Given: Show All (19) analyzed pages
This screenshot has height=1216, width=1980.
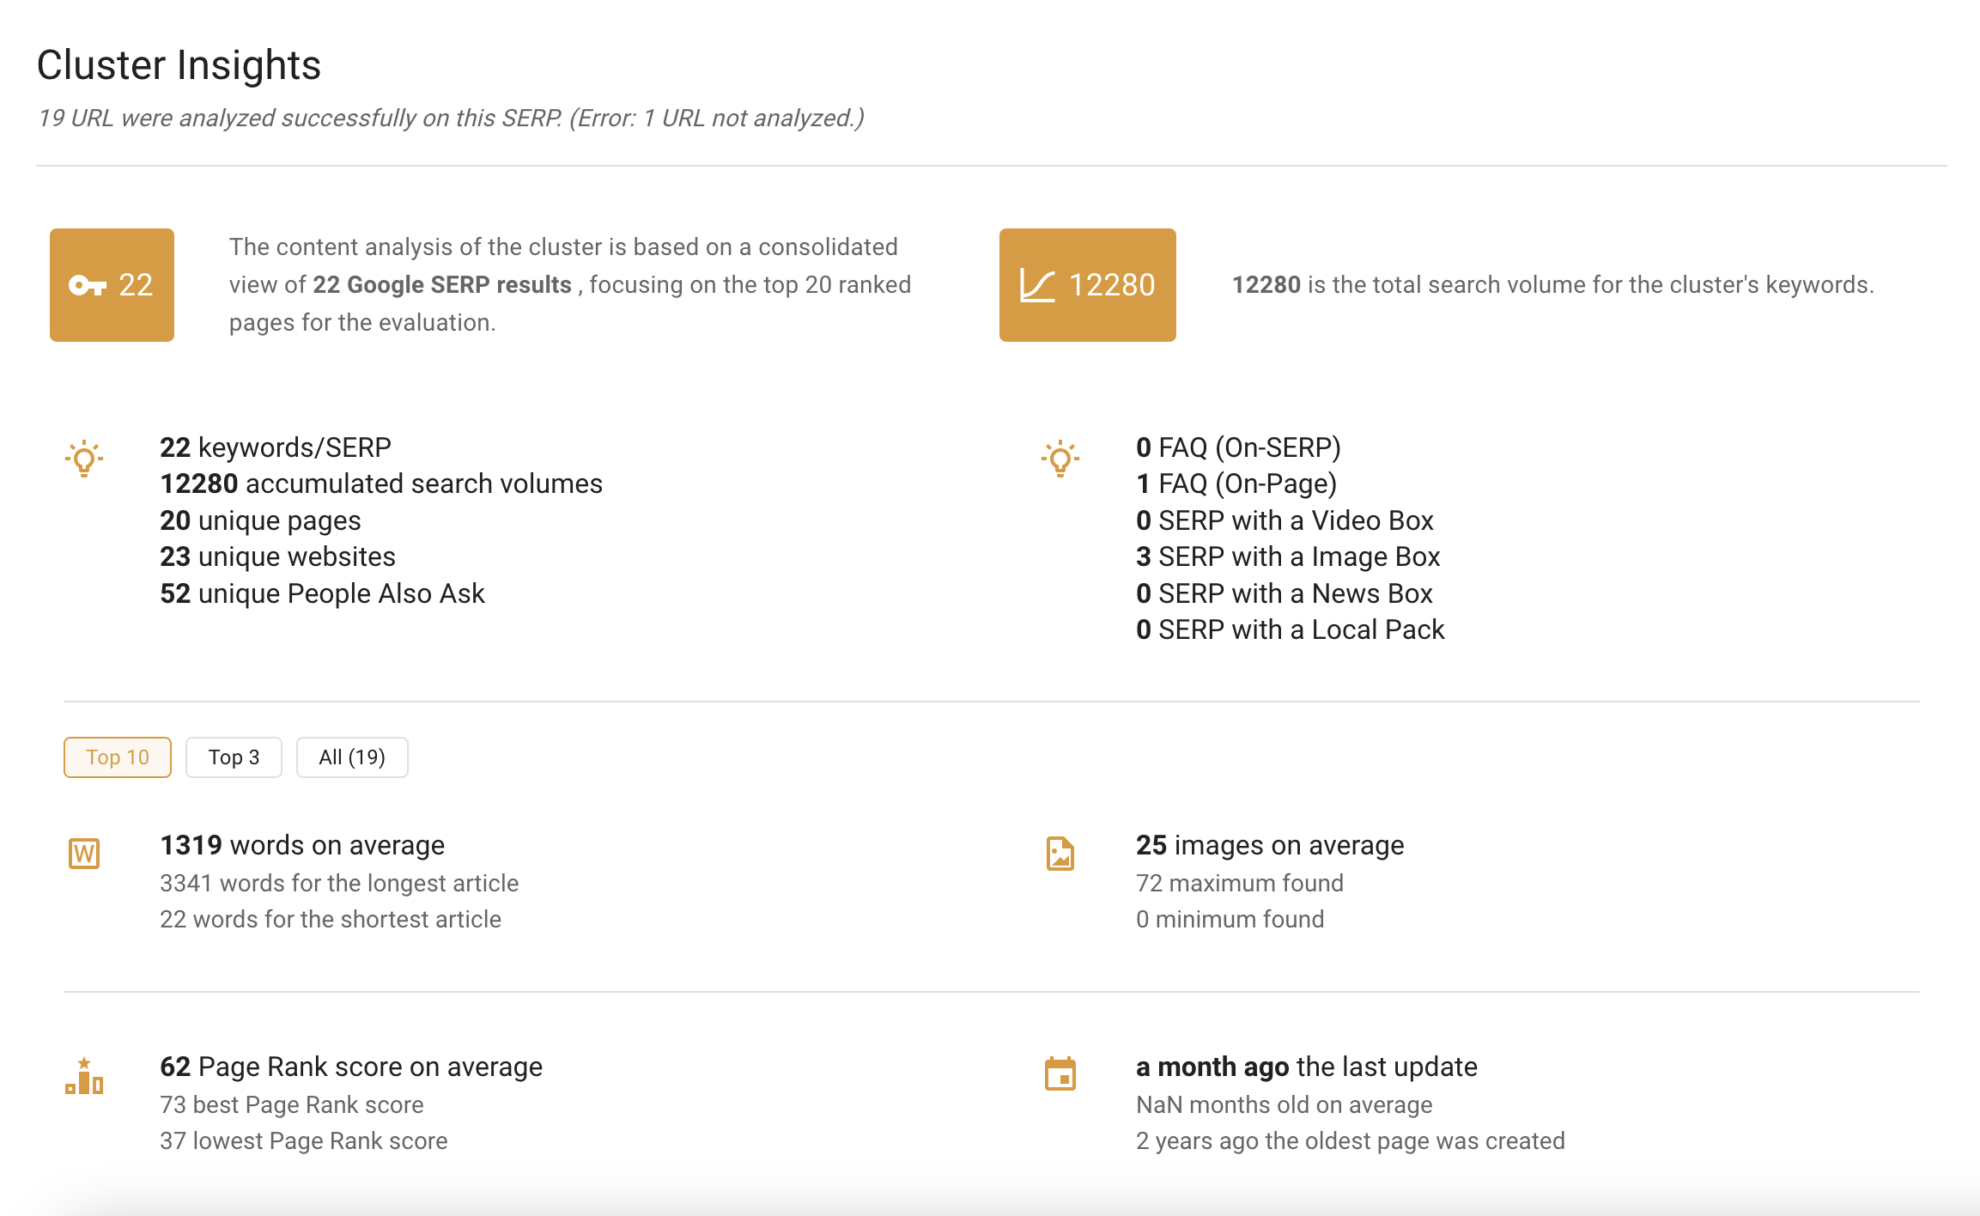Looking at the screenshot, I should pyautogui.click(x=352, y=757).
